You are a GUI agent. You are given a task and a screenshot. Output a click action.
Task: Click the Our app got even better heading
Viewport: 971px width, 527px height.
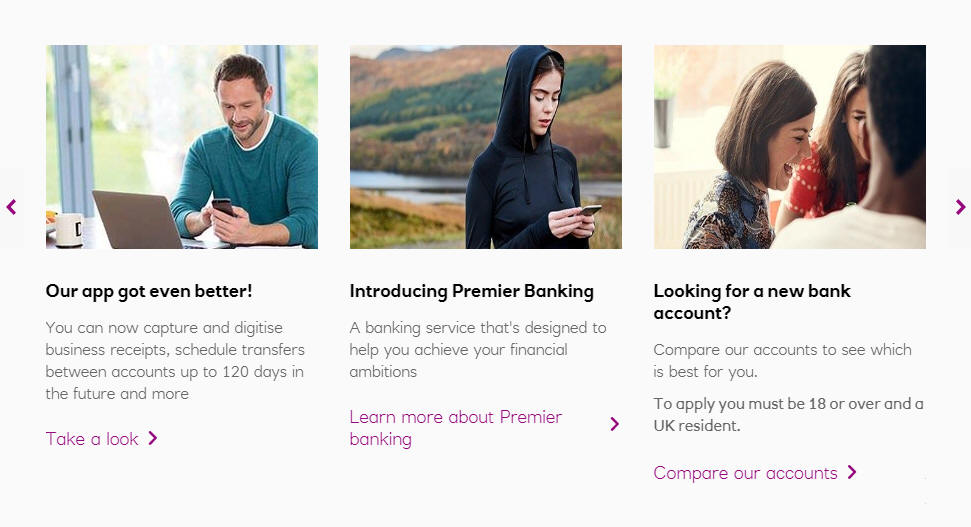tap(149, 292)
